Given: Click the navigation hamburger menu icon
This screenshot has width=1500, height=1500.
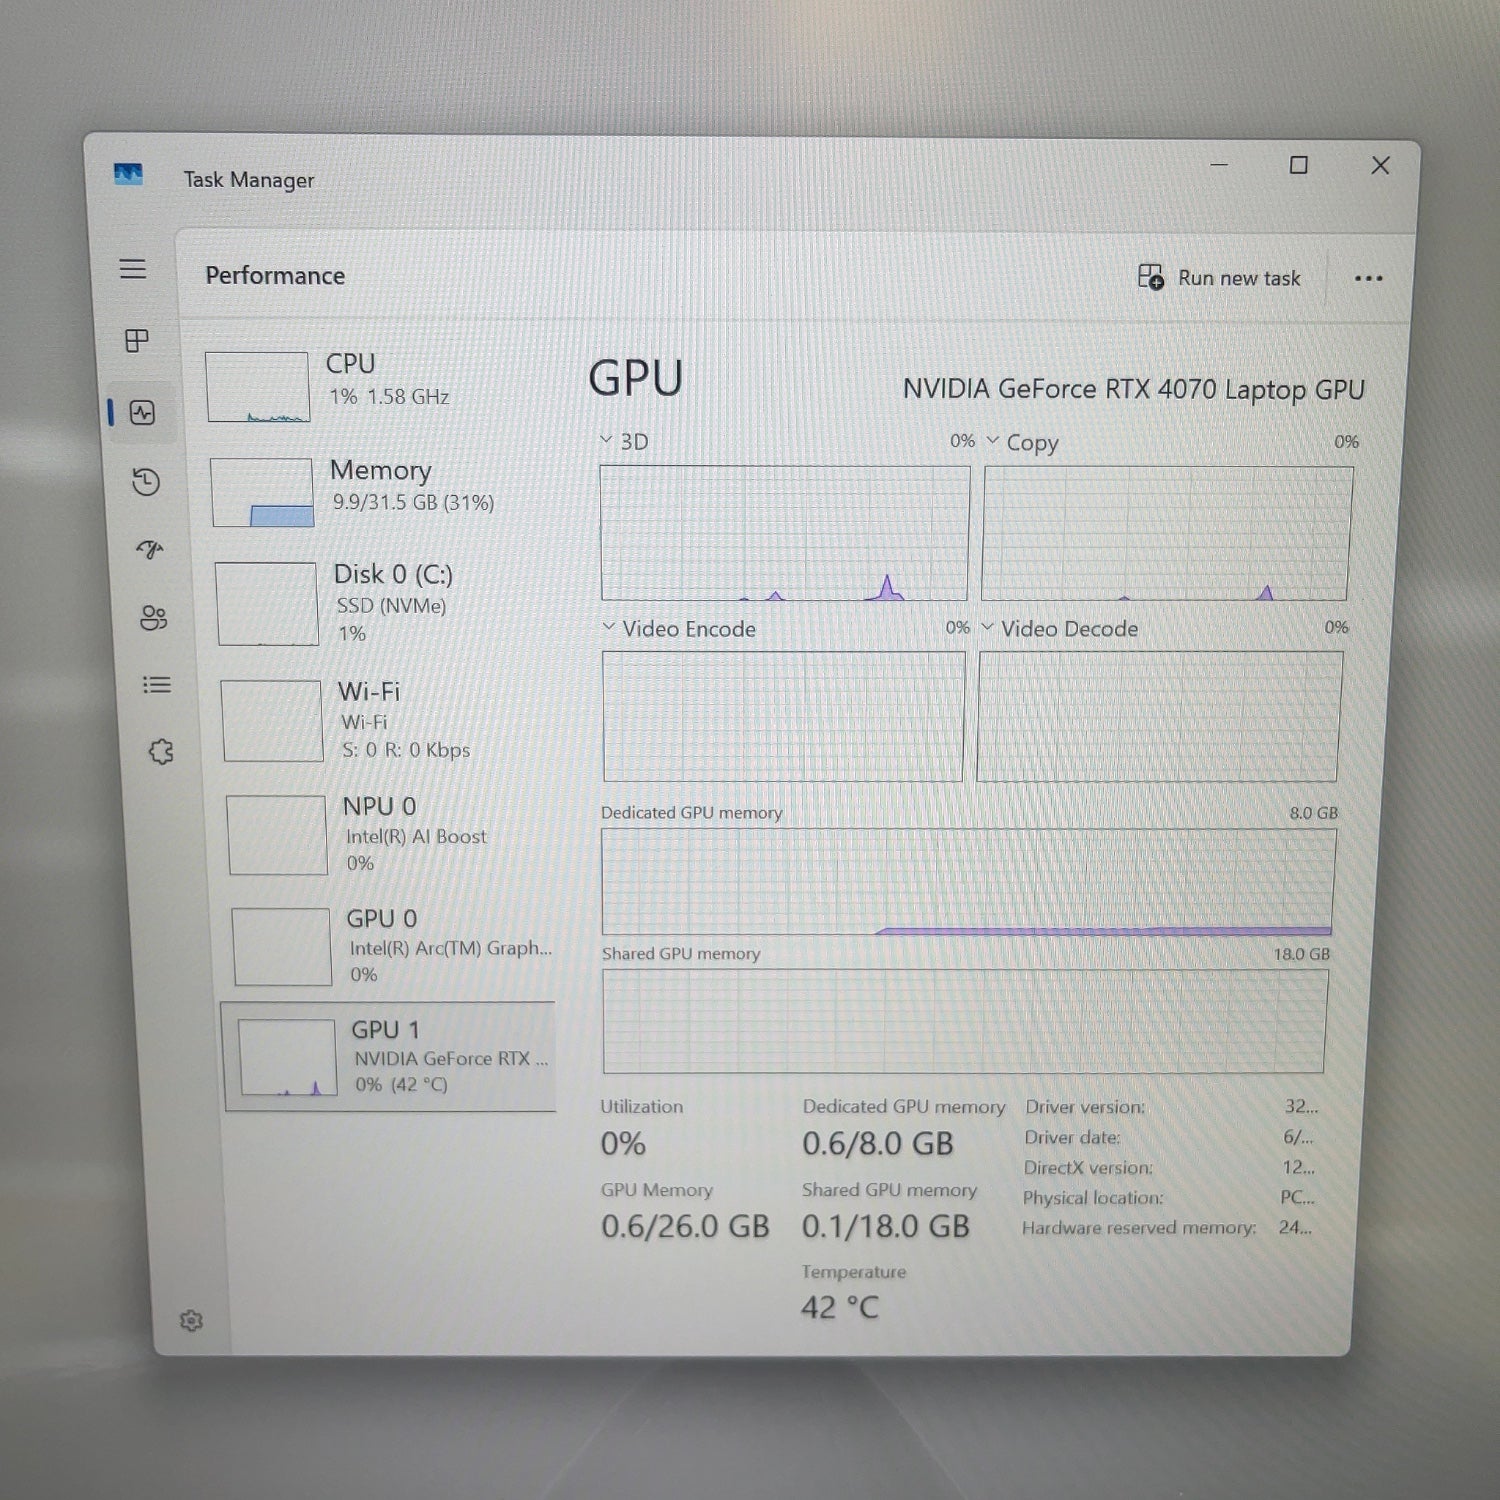Looking at the screenshot, I should 133,268.
